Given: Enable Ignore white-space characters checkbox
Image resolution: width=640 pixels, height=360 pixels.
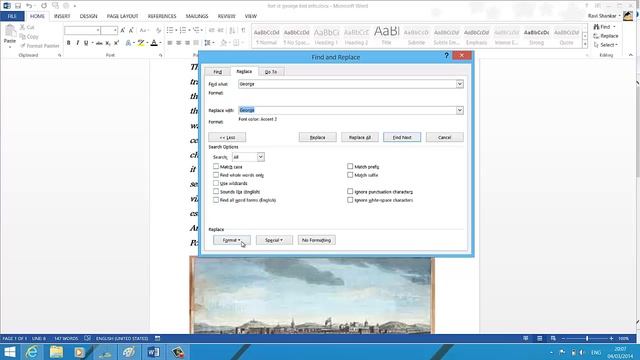Looking at the screenshot, I should click(350, 200).
